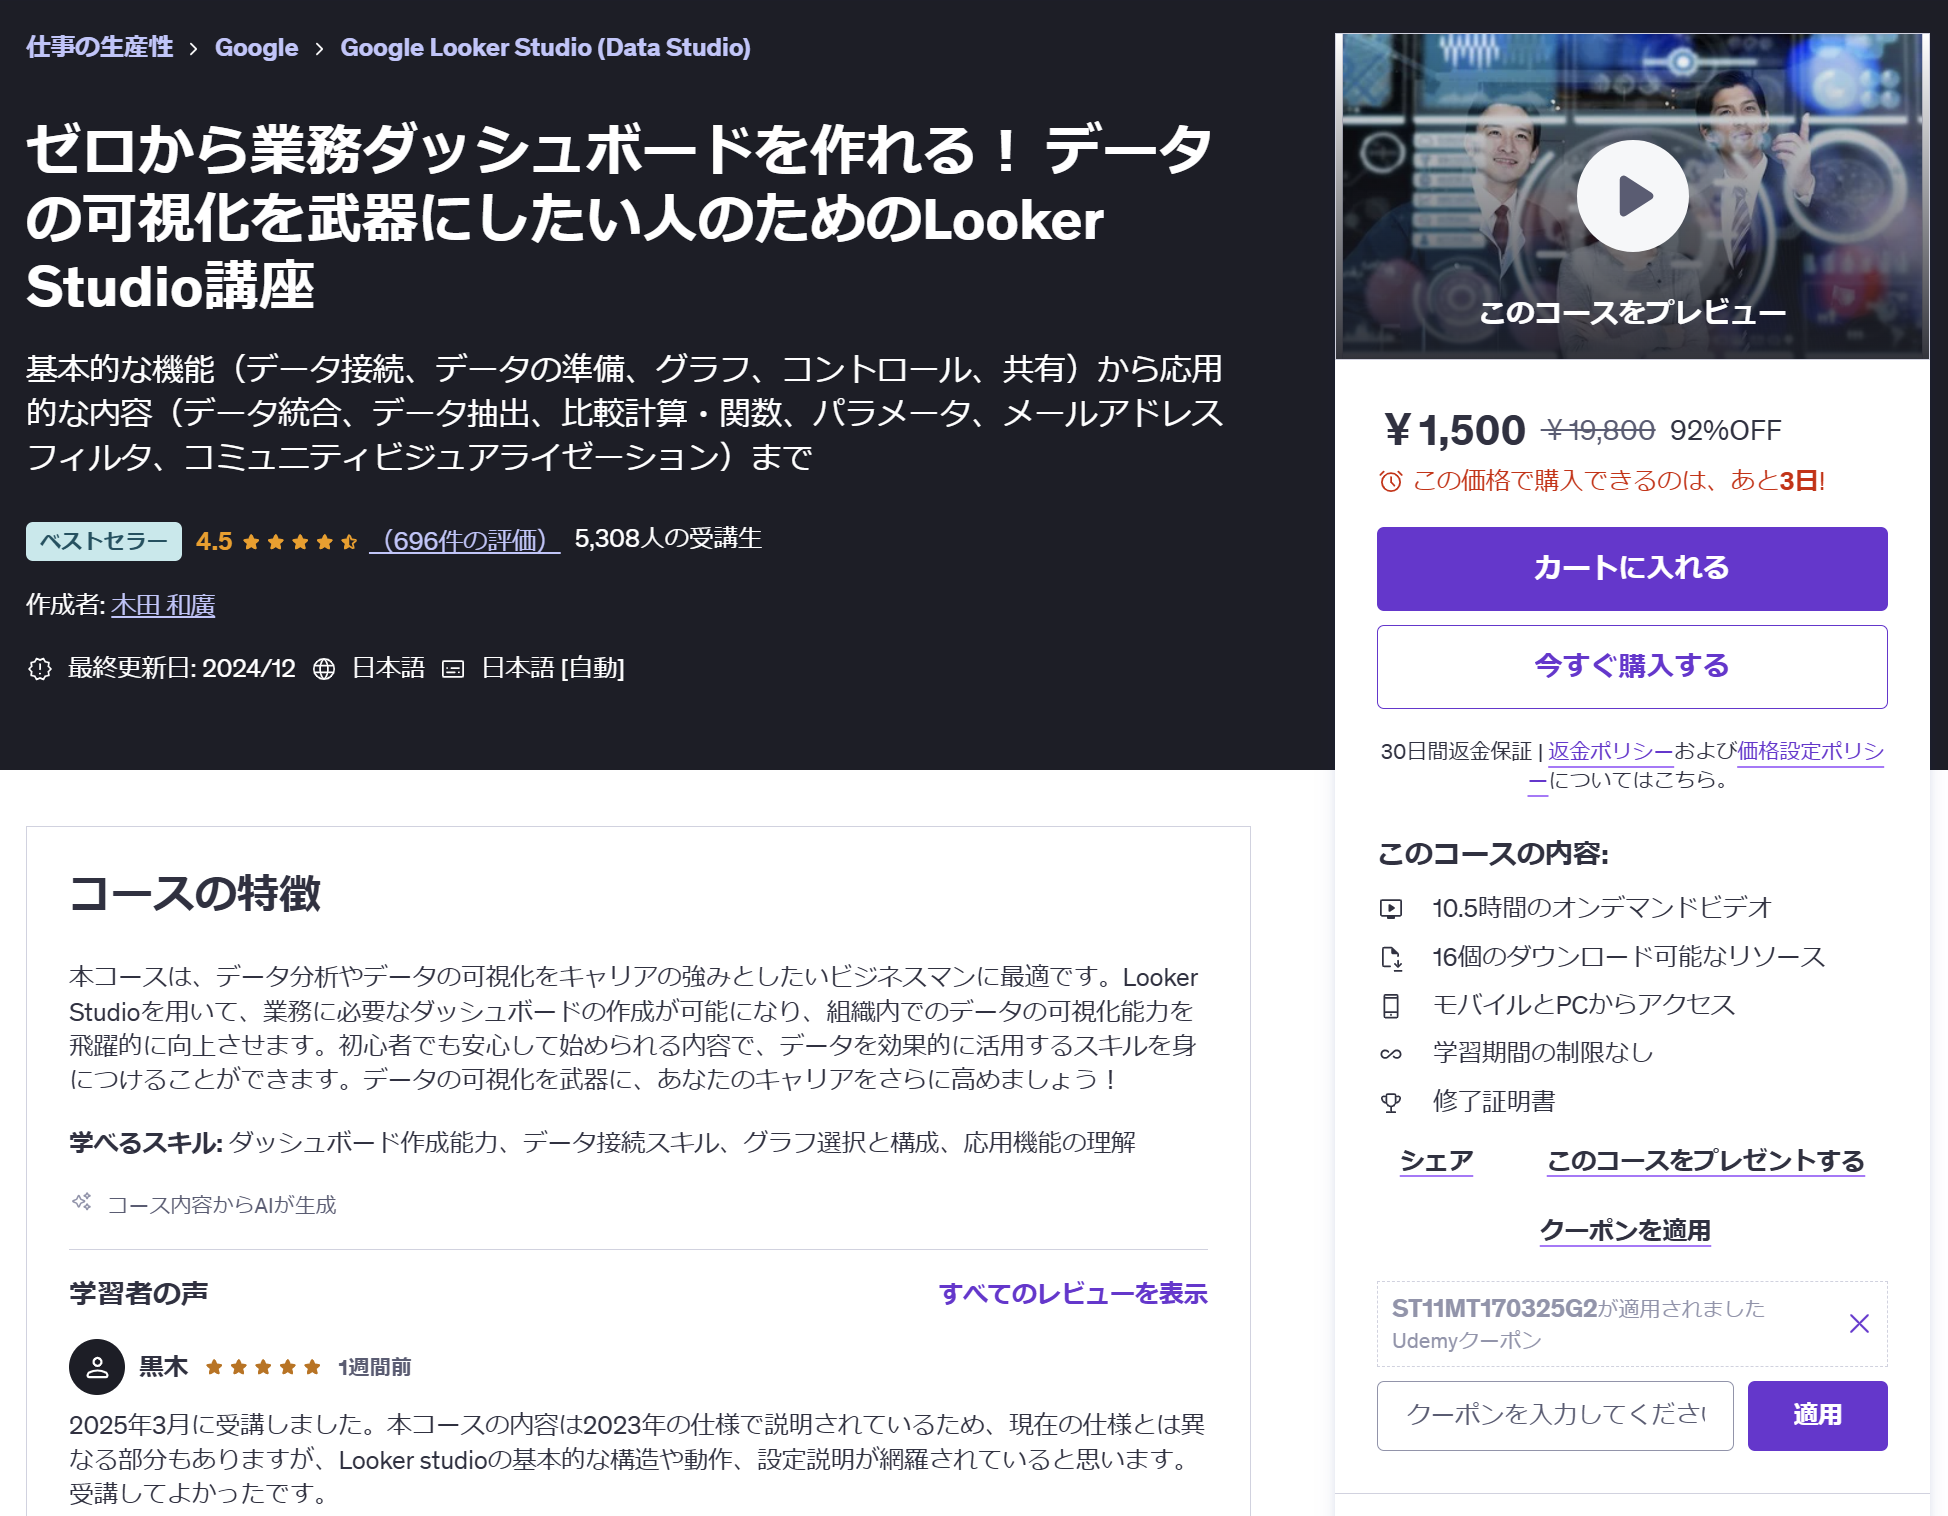Click the このコースの内容: heading
This screenshot has width=1948, height=1516.
click(1493, 854)
